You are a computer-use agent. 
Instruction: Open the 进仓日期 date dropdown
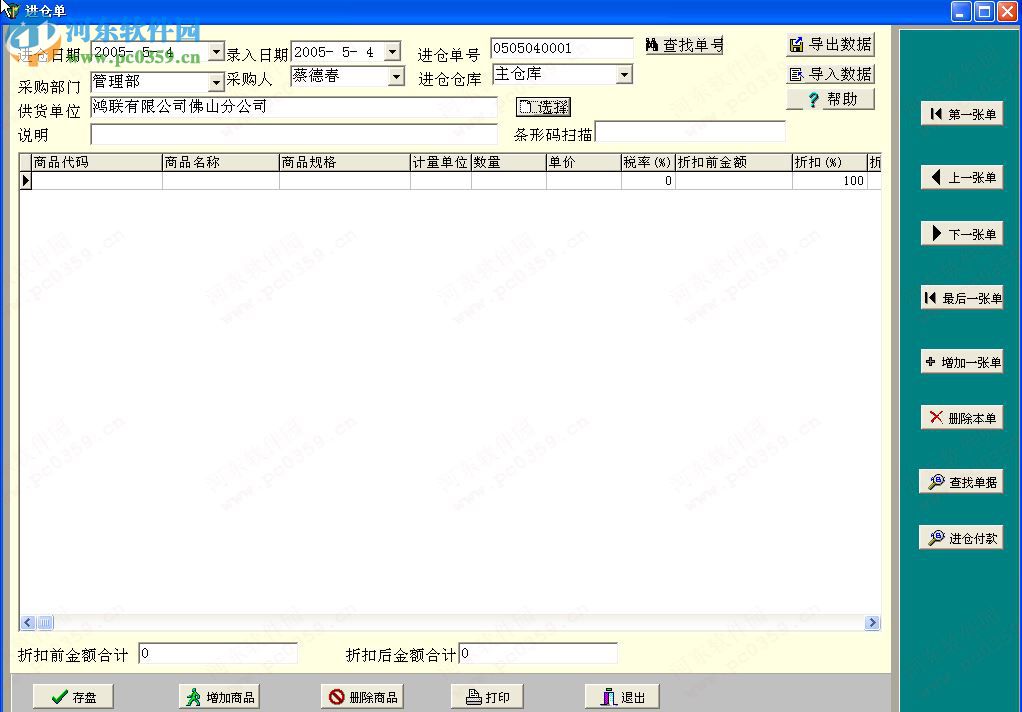(x=216, y=52)
